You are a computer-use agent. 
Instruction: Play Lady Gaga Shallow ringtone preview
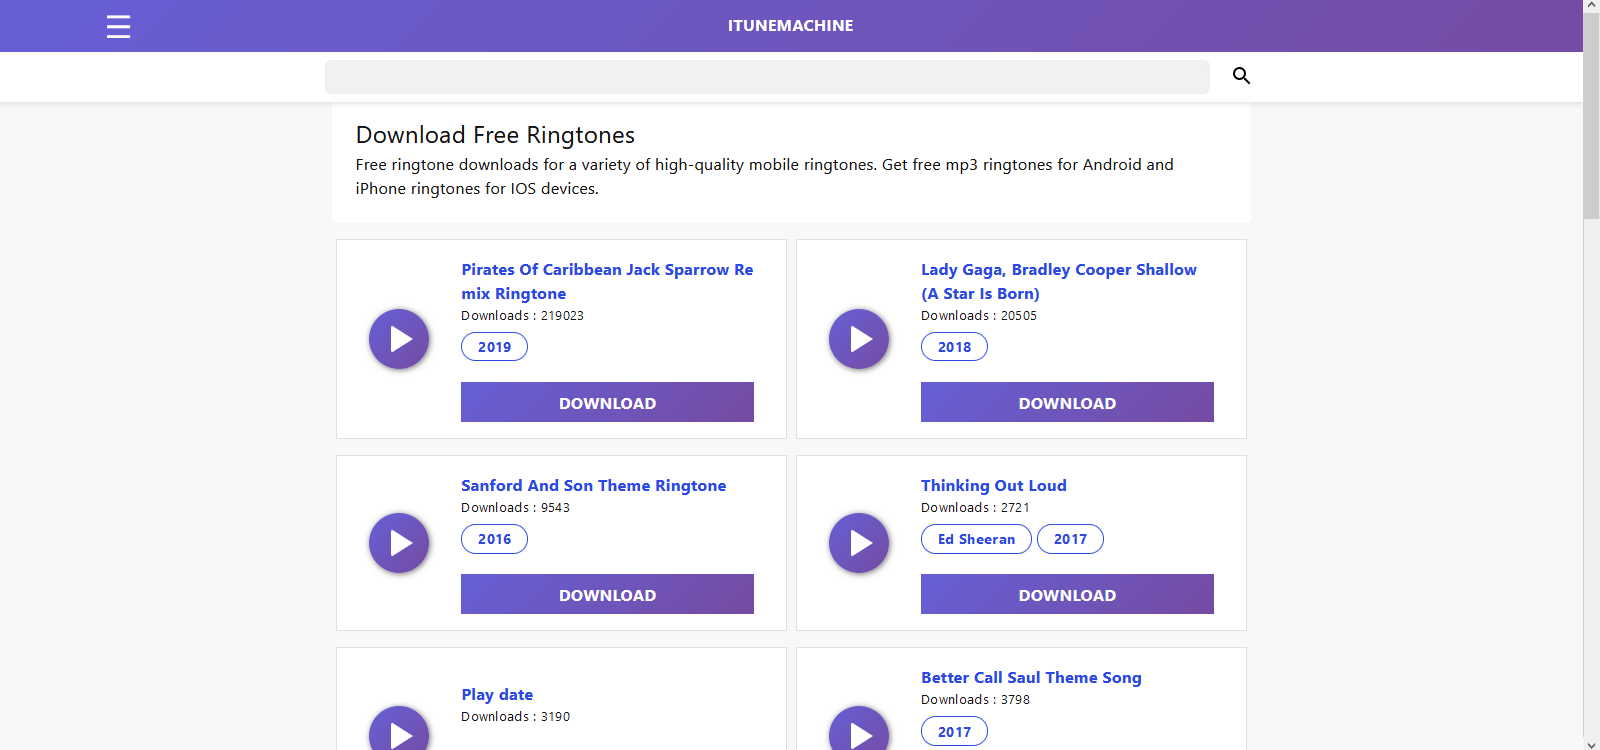(x=859, y=339)
